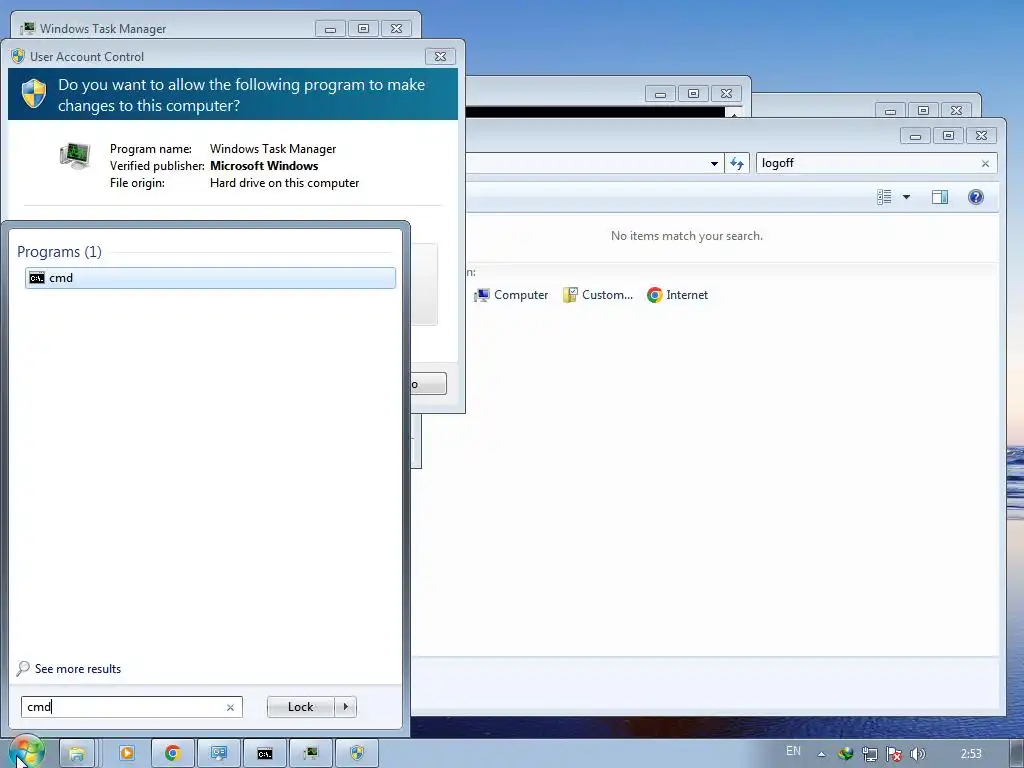
Task: Clear the logoff search in Explorer
Action: click(x=985, y=163)
